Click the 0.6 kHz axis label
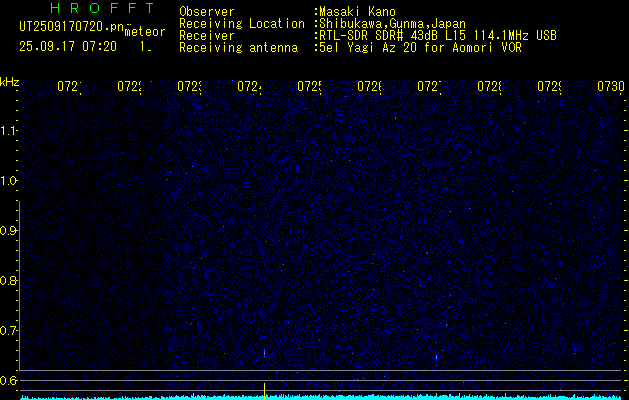 click(x=8, y=380)
